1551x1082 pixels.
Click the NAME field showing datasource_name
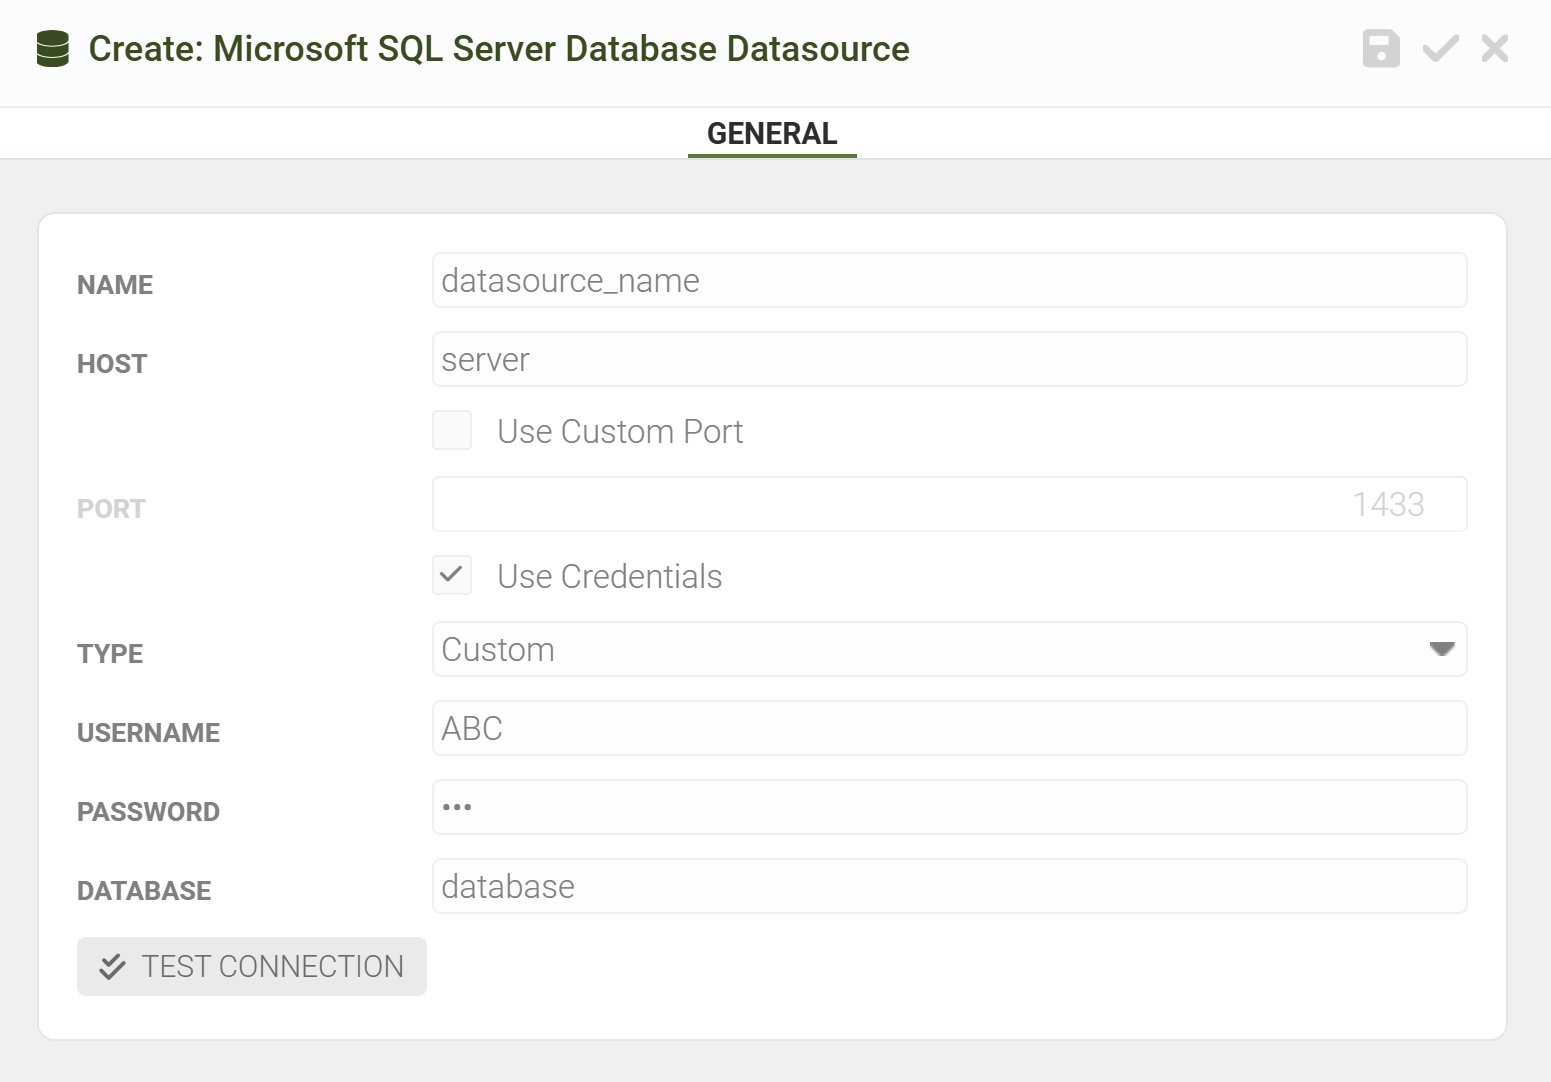[949, 280]
